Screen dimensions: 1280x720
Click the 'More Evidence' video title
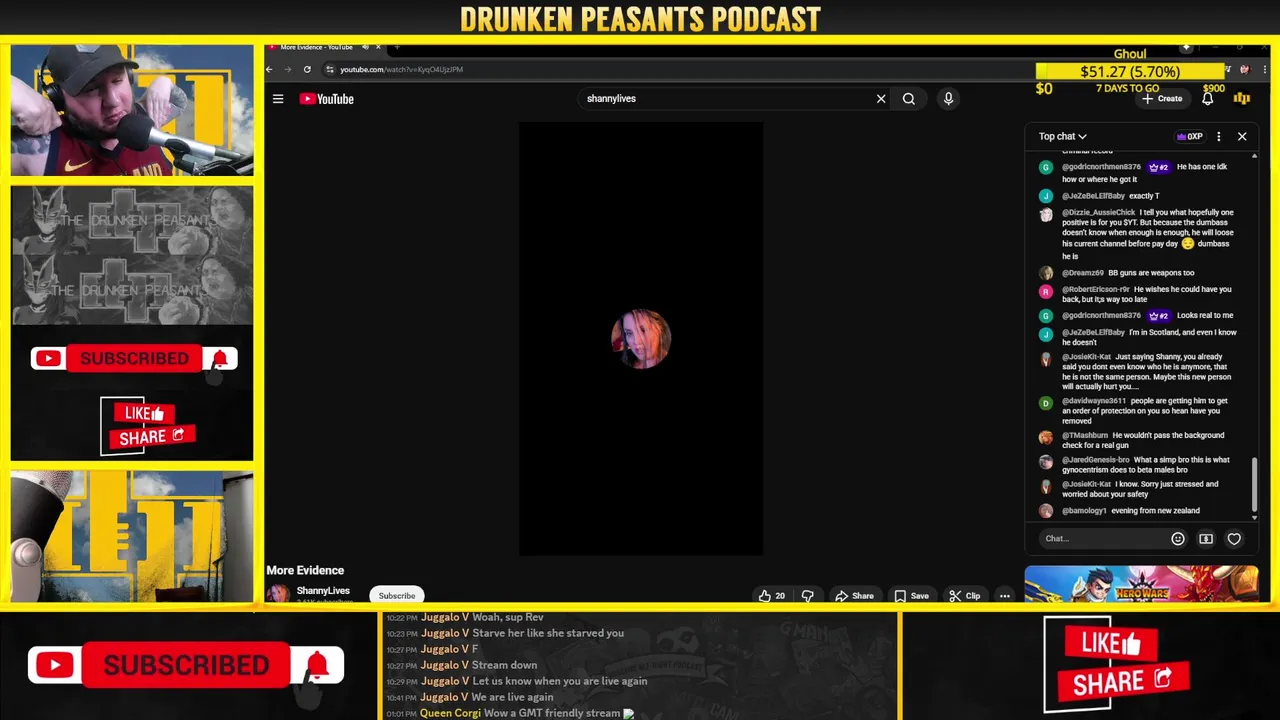(x=305, y=570)
